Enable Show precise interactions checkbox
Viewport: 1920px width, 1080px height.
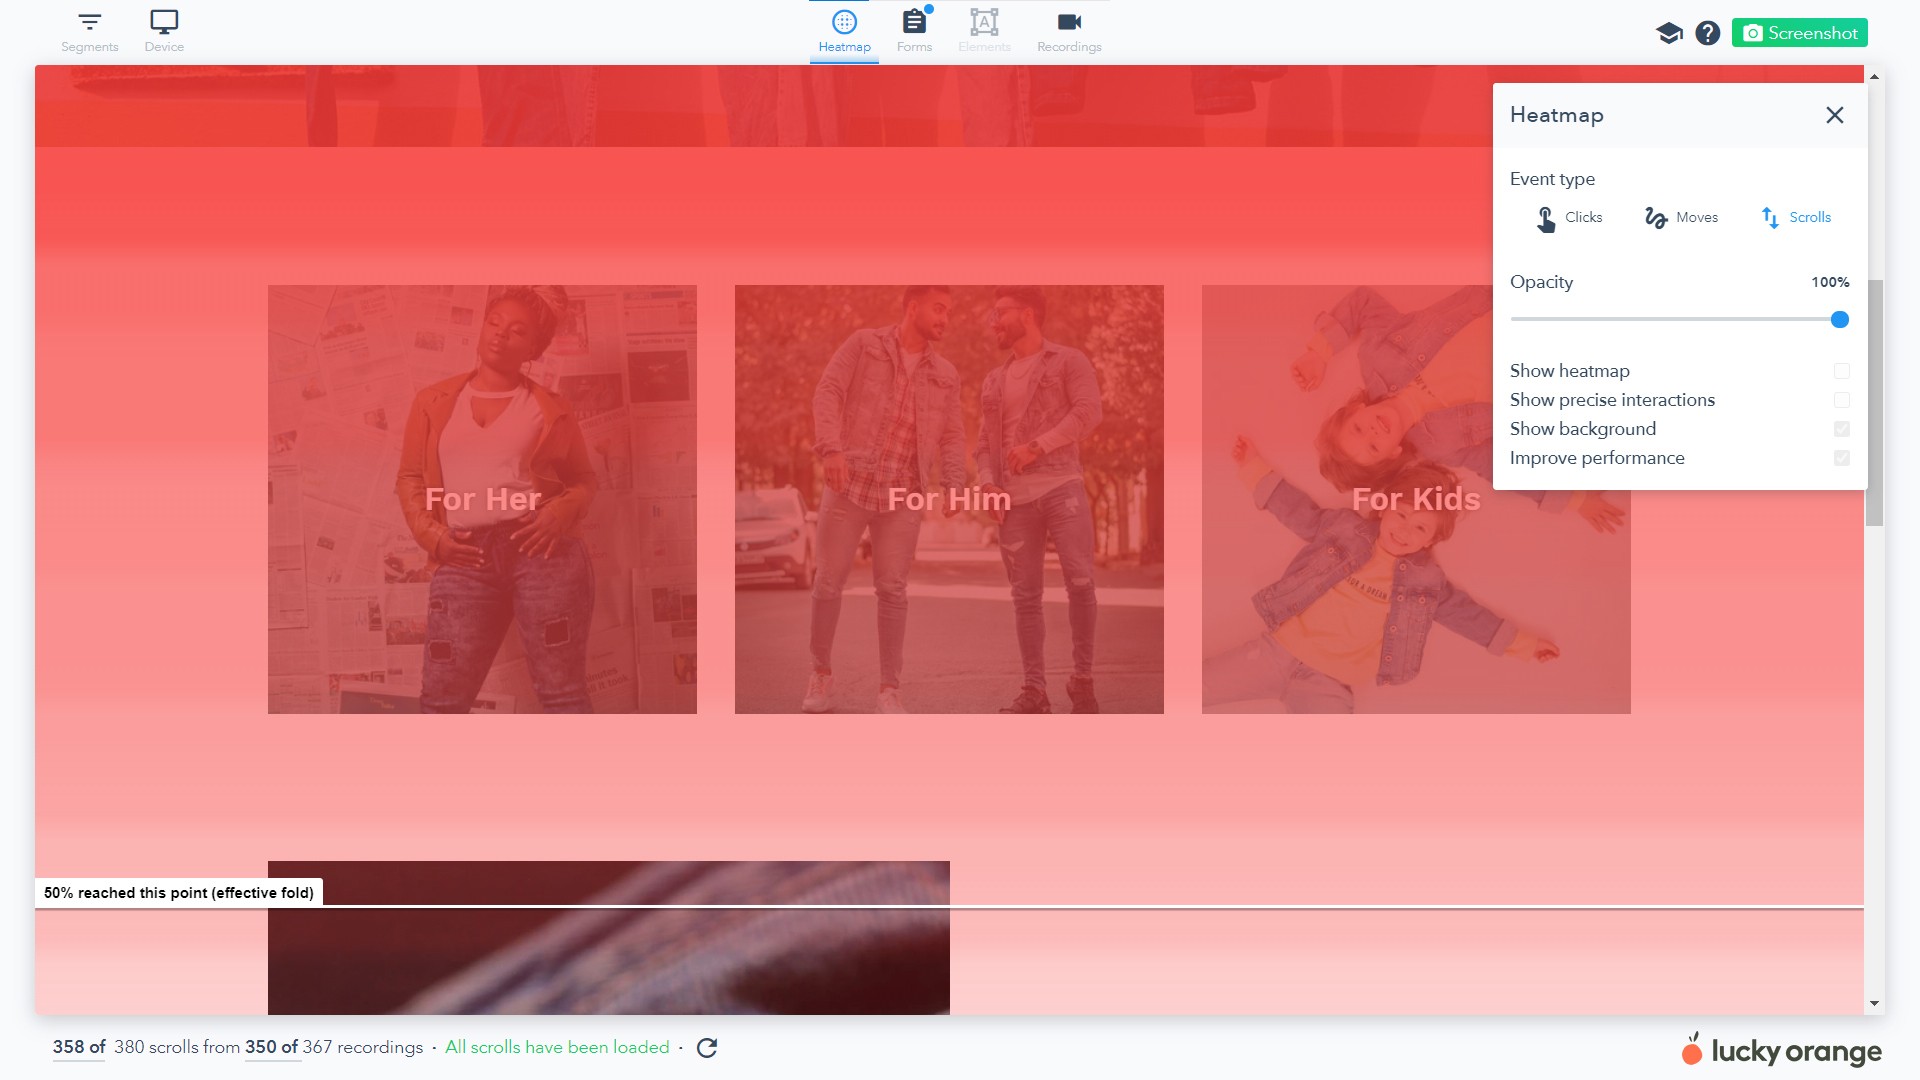[1842, 400]
